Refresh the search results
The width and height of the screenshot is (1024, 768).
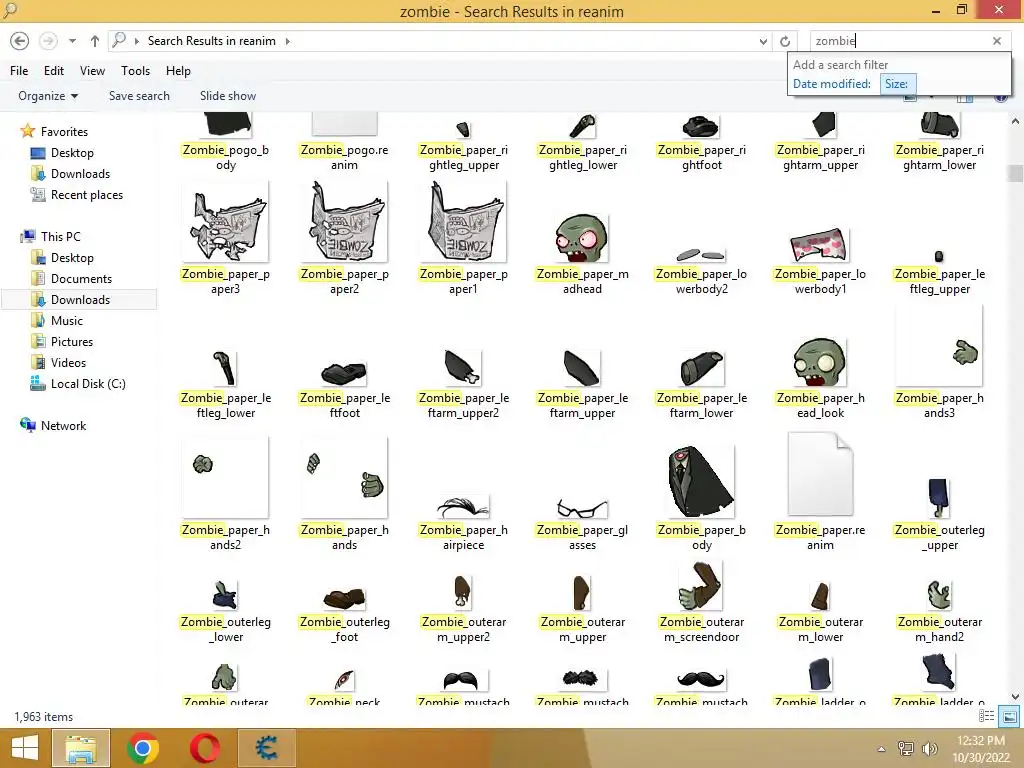pyautogui.click(x=785, y=41)
